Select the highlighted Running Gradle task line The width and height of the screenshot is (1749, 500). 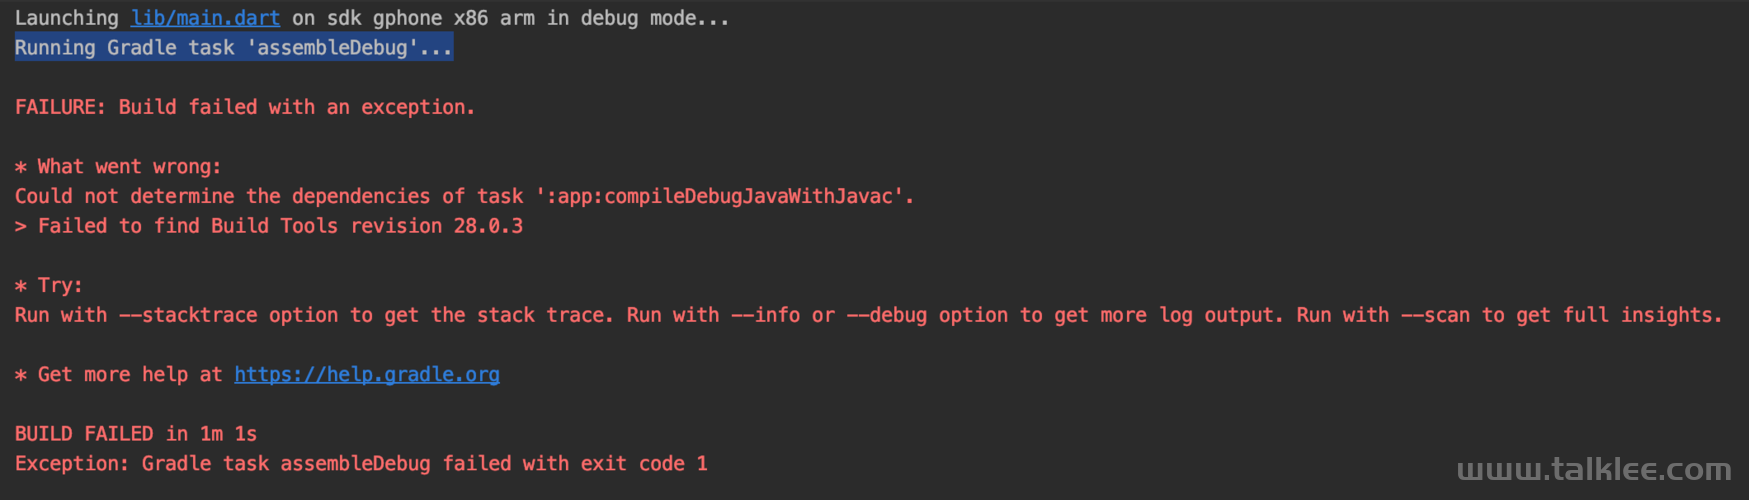coord(234,47)
